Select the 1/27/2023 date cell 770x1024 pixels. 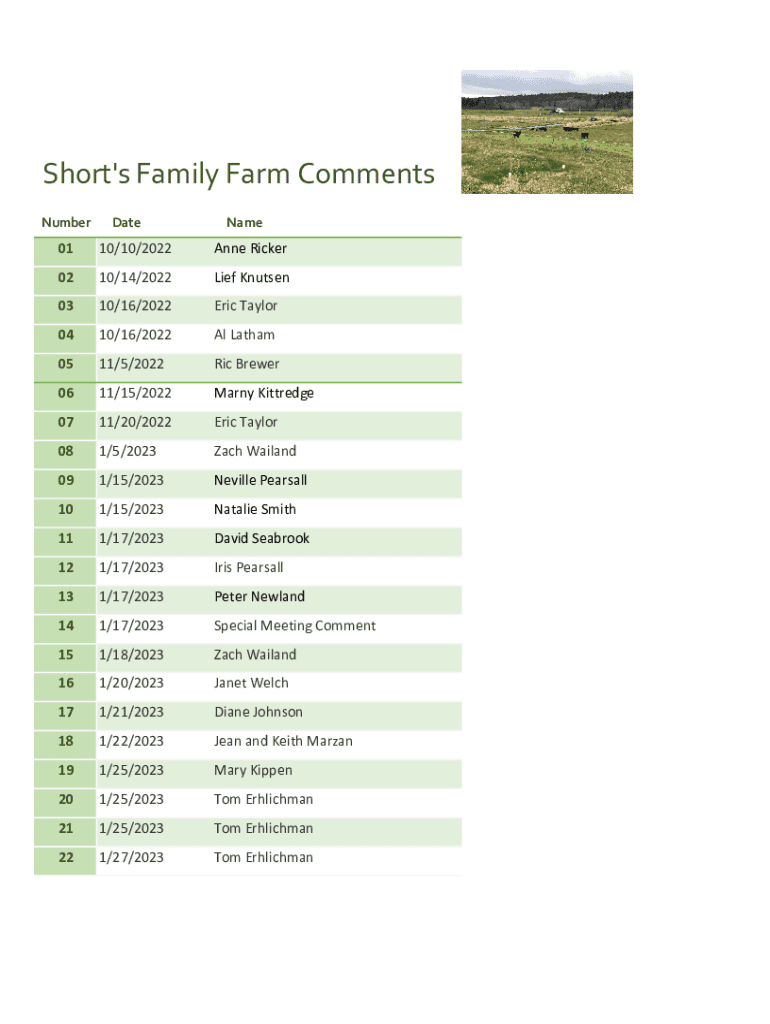[x=131, y=857]
